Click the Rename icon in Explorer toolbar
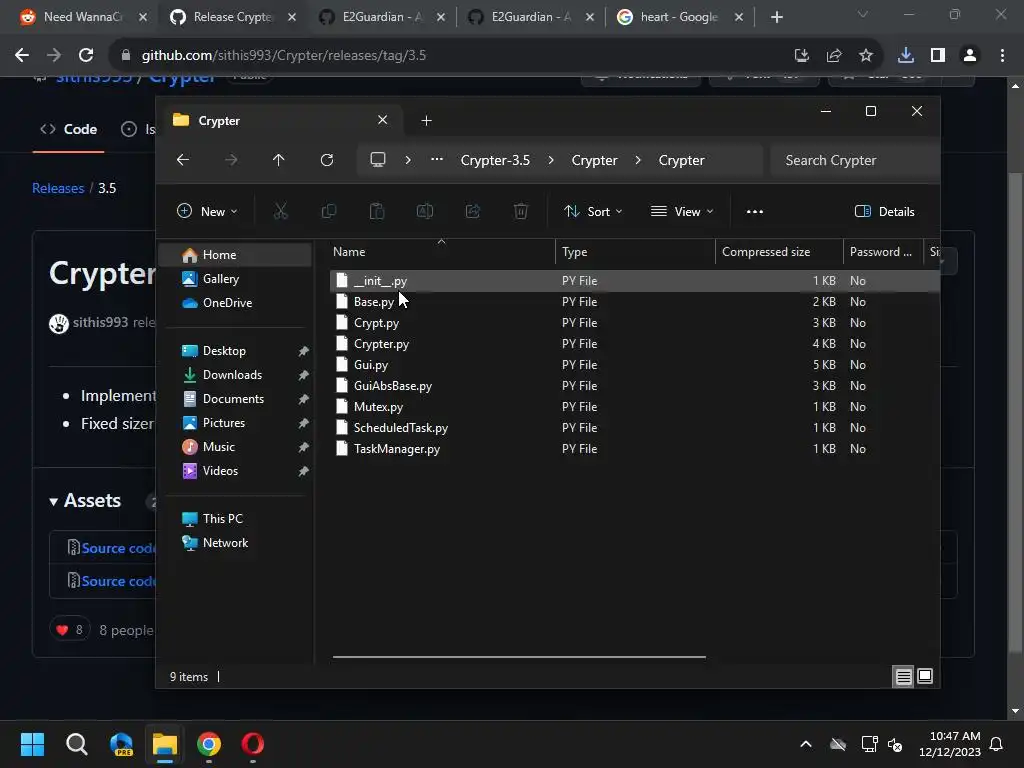Screen dimensions: 1024x768 [425, 211]
